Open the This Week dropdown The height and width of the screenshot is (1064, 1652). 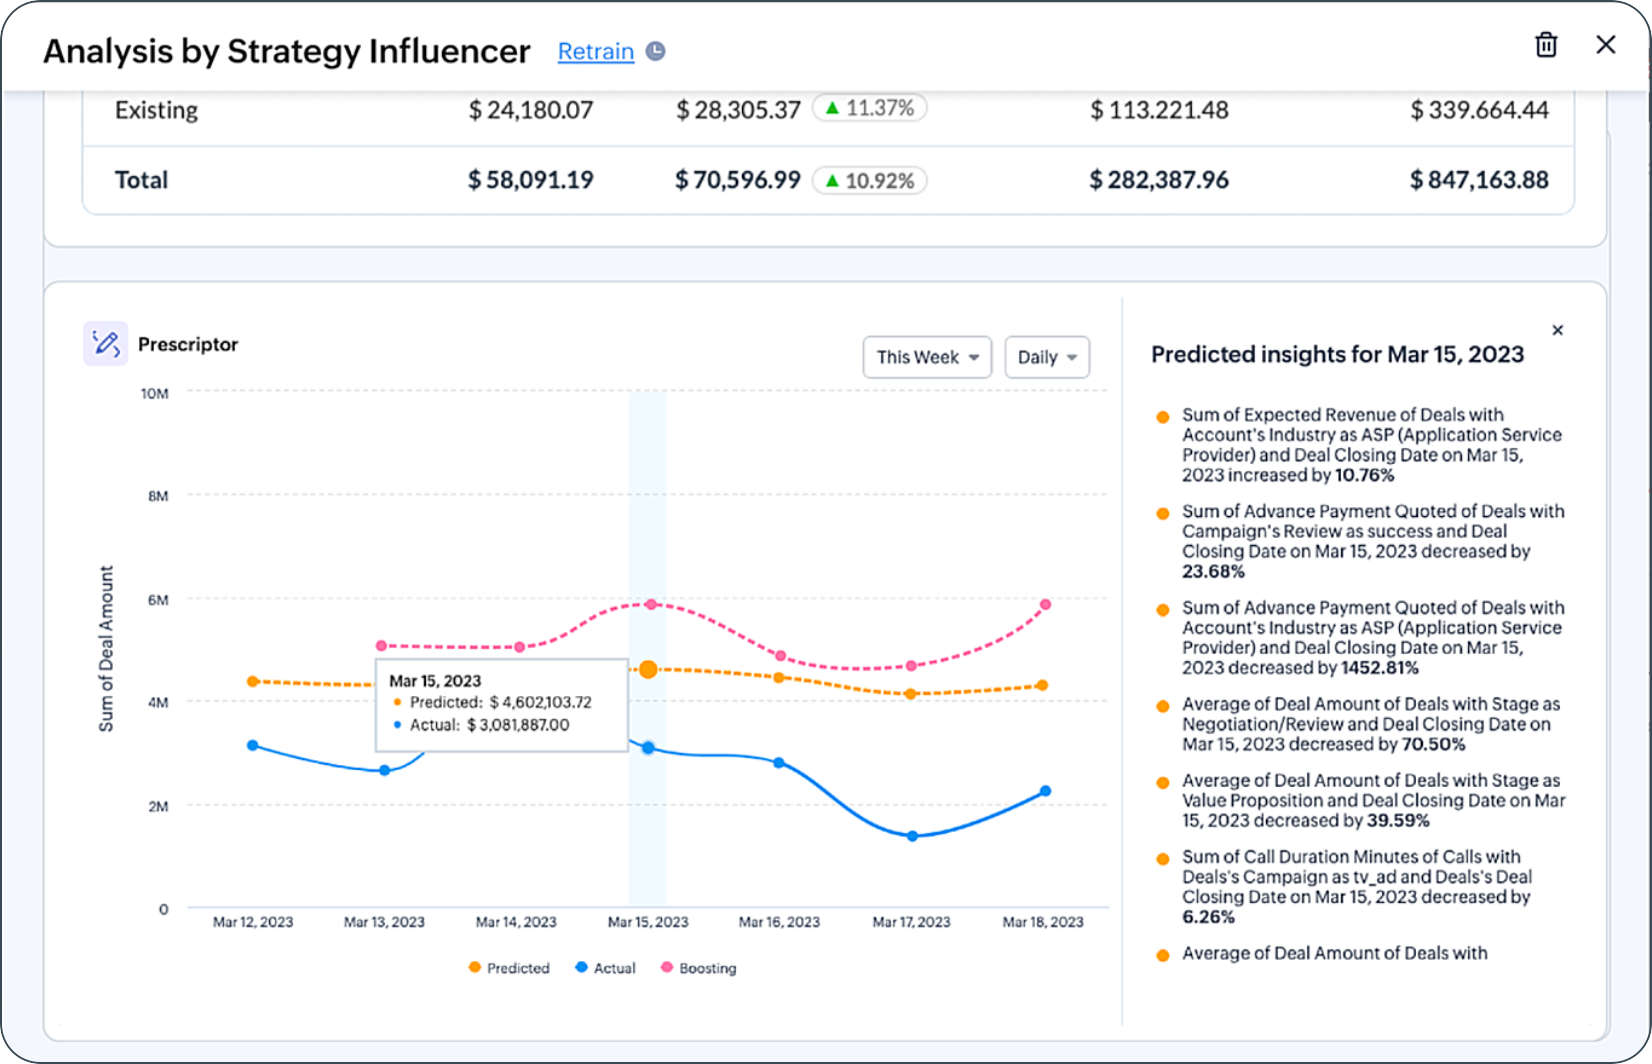pos(926,357)
